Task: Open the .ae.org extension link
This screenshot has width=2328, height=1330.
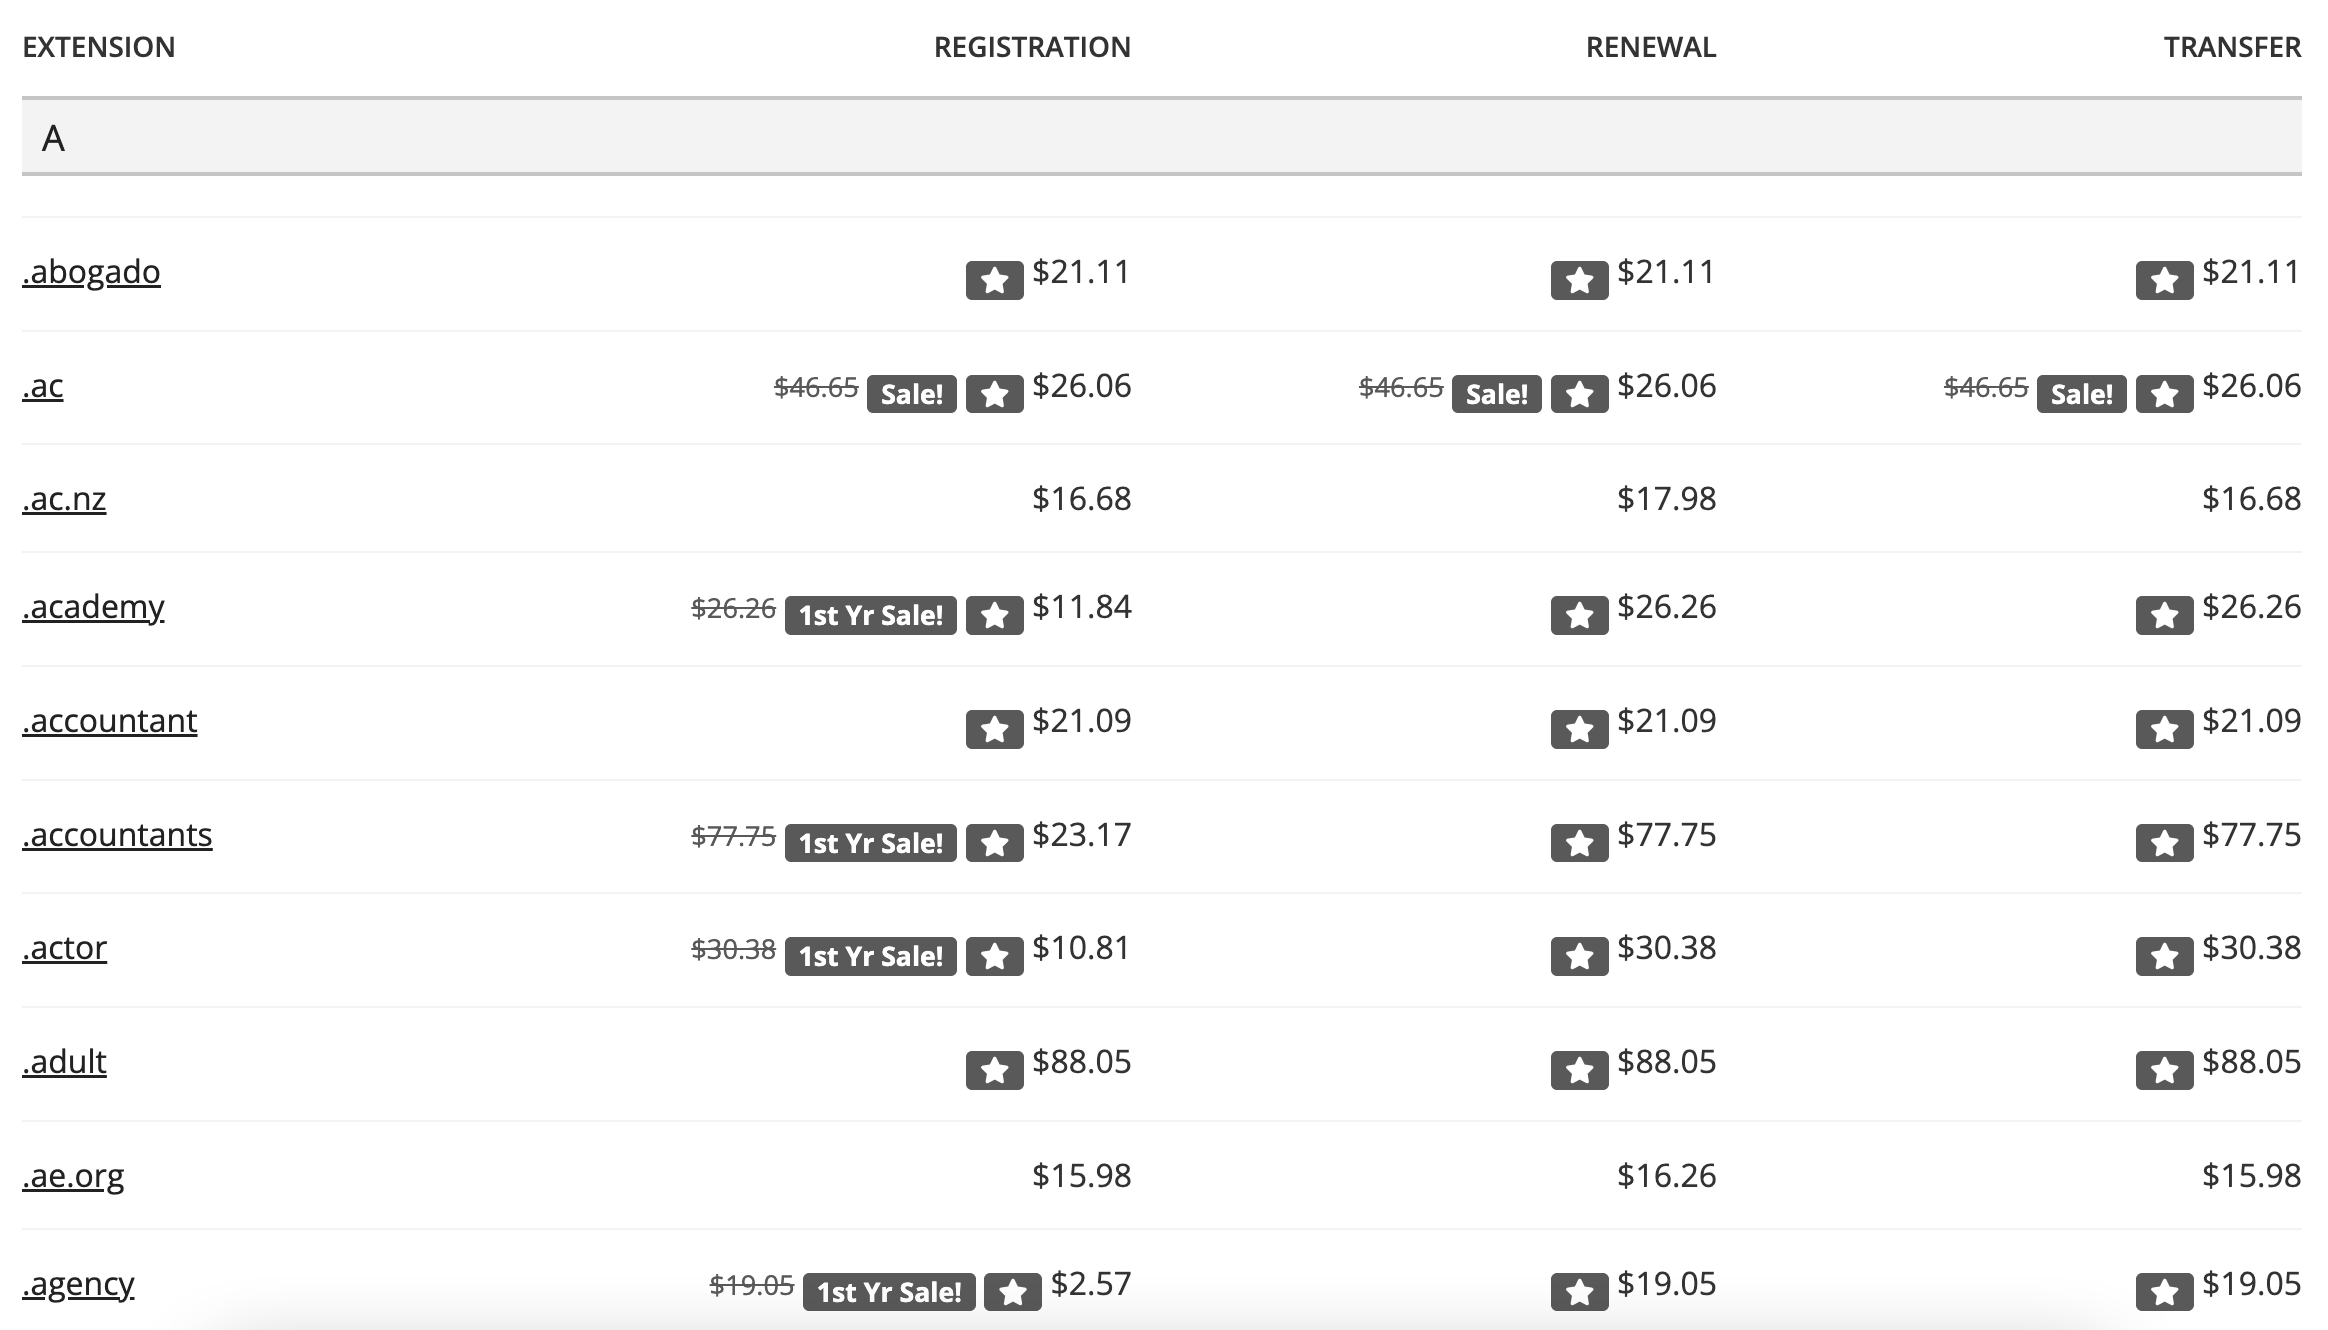Action: (x=73, y=1176)
